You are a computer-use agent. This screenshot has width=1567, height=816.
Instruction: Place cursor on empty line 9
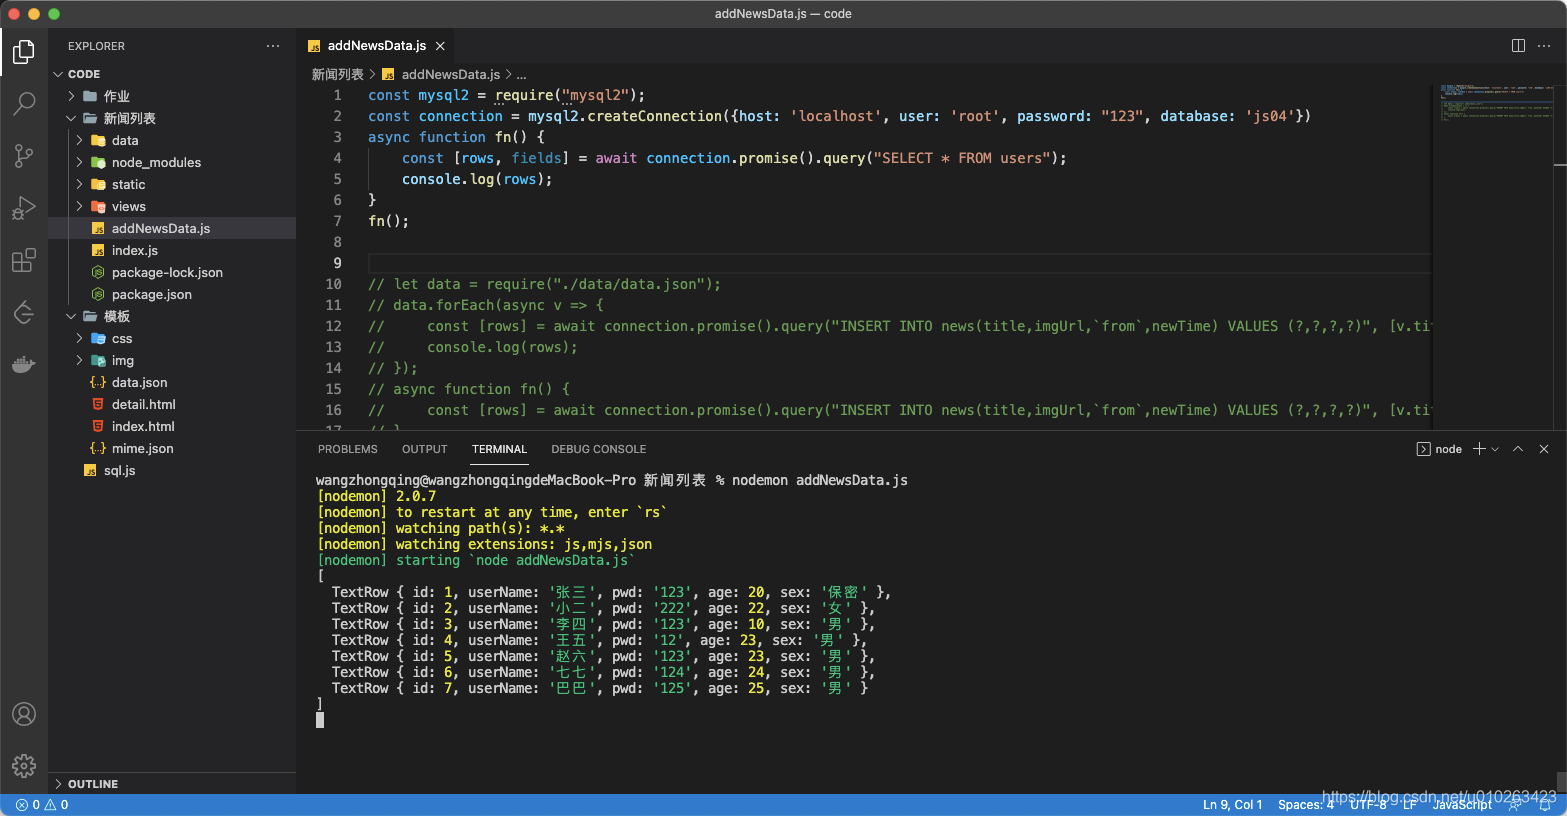pos(899,263)
